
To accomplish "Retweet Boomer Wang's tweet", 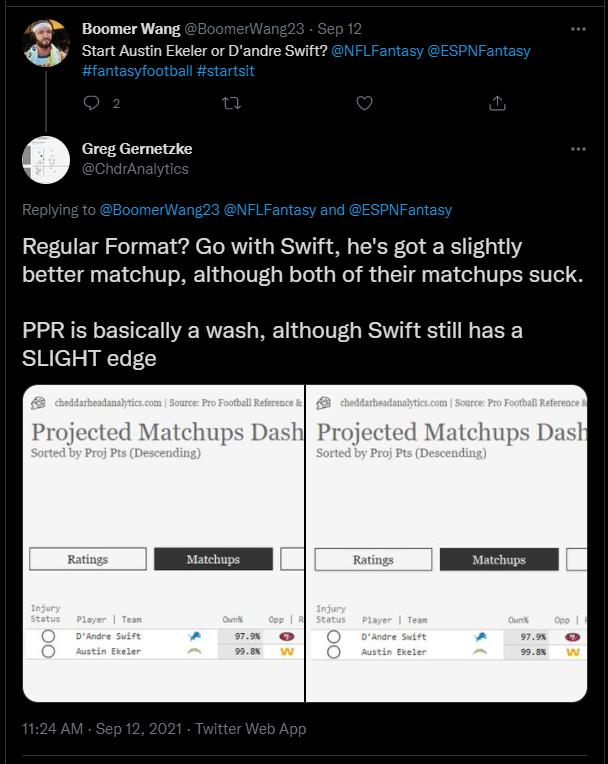I will (231, 103).
